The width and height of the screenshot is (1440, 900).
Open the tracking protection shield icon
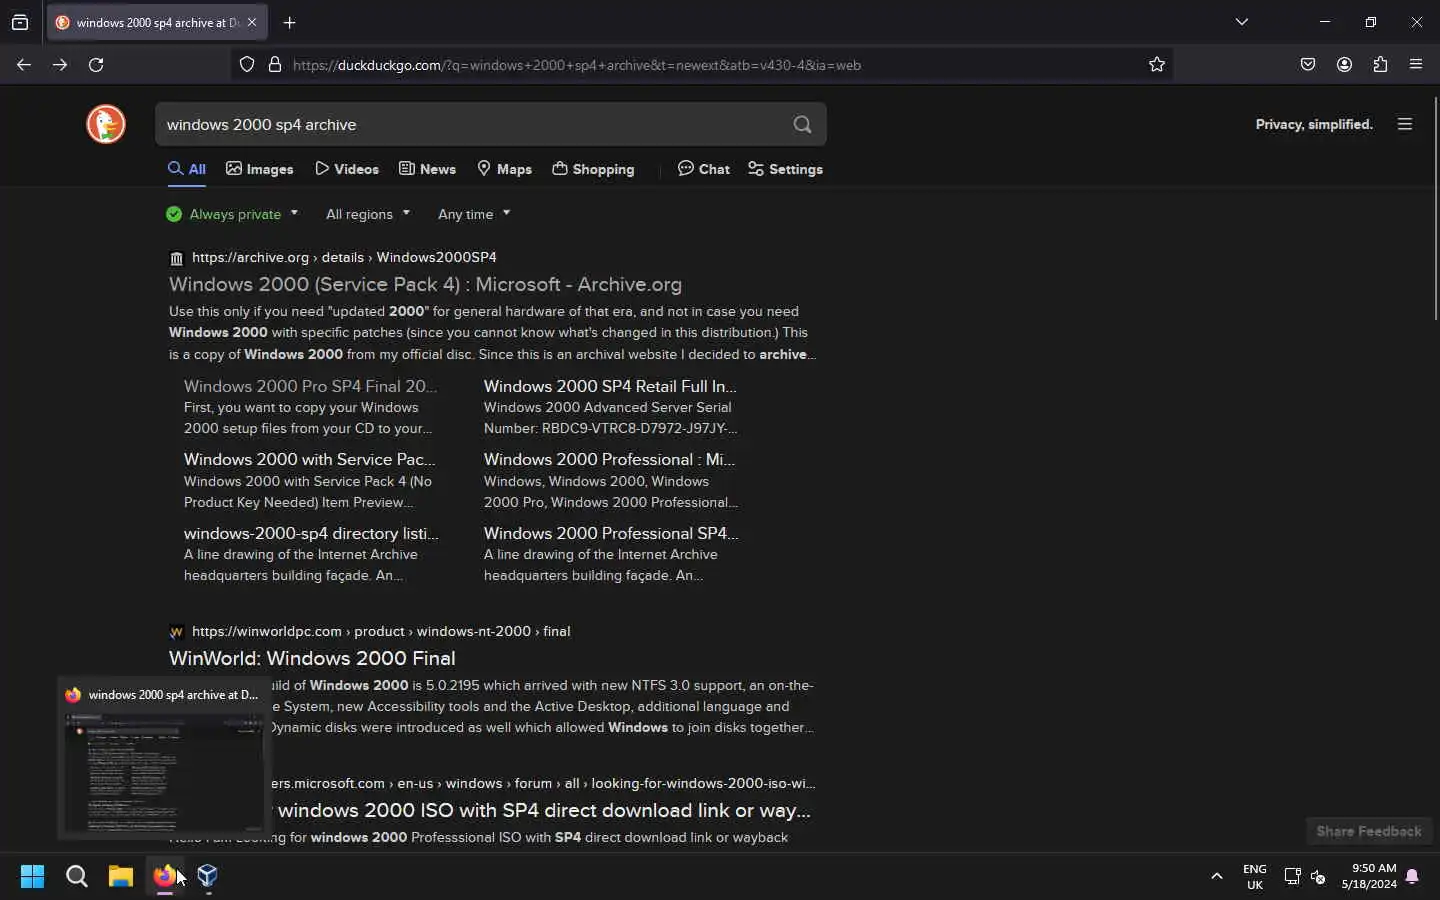coord(247,65)
